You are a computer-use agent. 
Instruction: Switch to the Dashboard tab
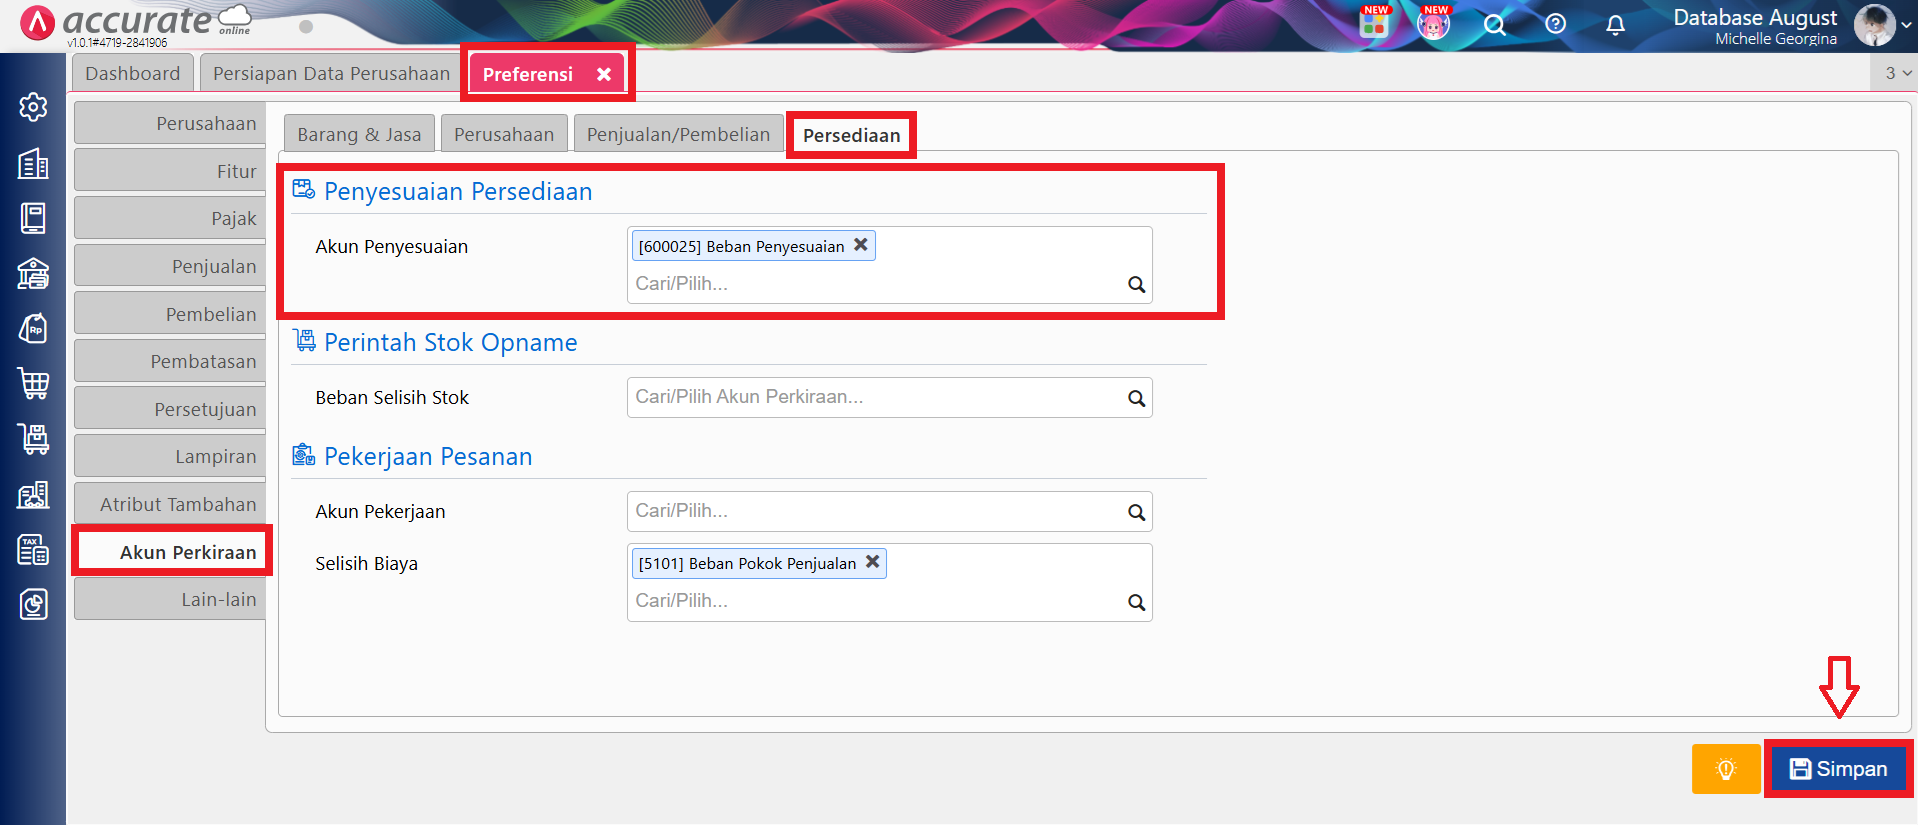133,74
